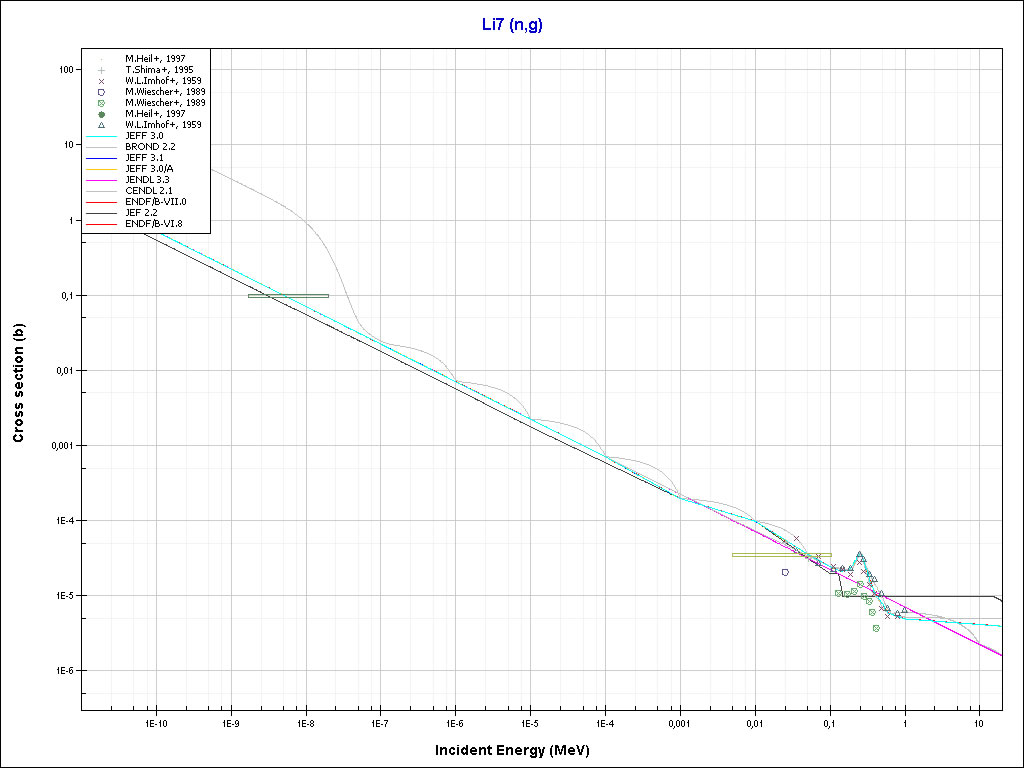Screen dimensions: 1024x768
Task: Click the blue pentagon M.Wiescher+ legend marker
Action: click(x=102, y=92)
